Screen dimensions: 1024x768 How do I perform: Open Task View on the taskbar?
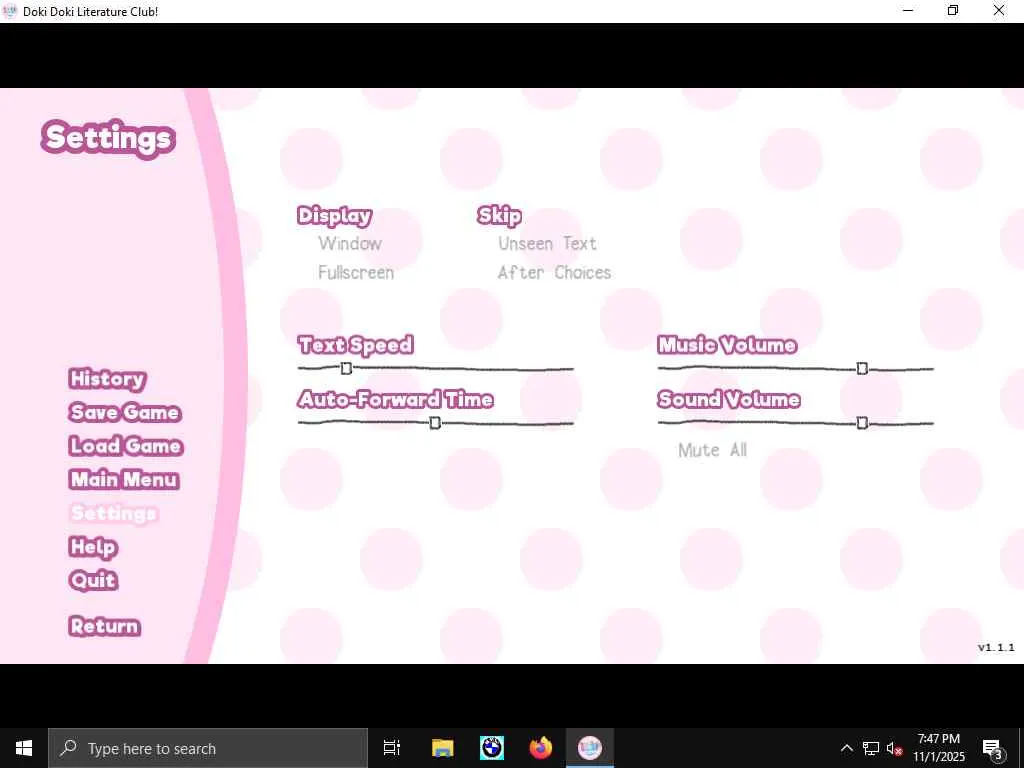pos(392,748)
